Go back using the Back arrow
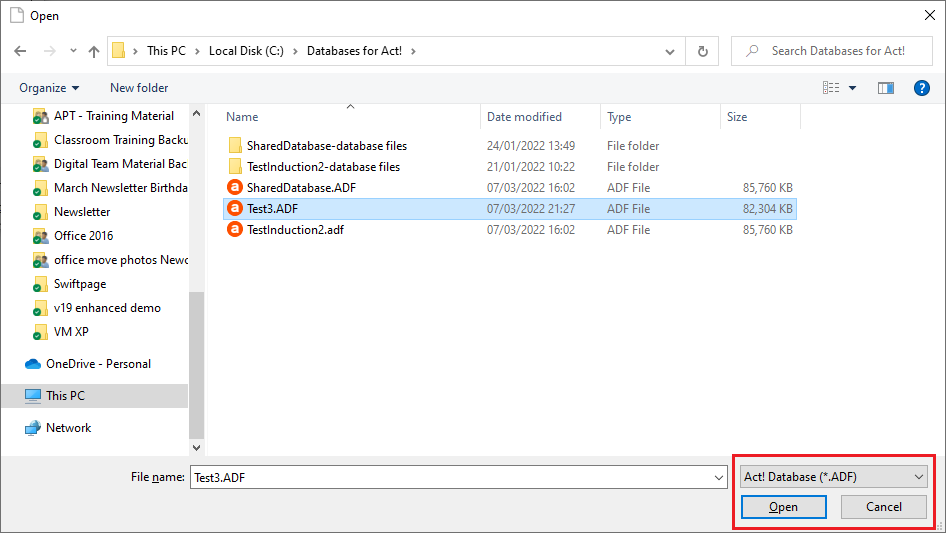 pyautogui.click(x=21, y=51)
